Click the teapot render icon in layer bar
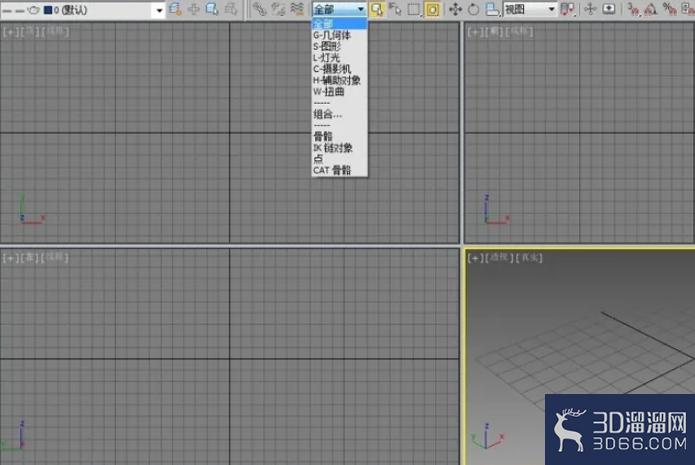 (33, 10)
